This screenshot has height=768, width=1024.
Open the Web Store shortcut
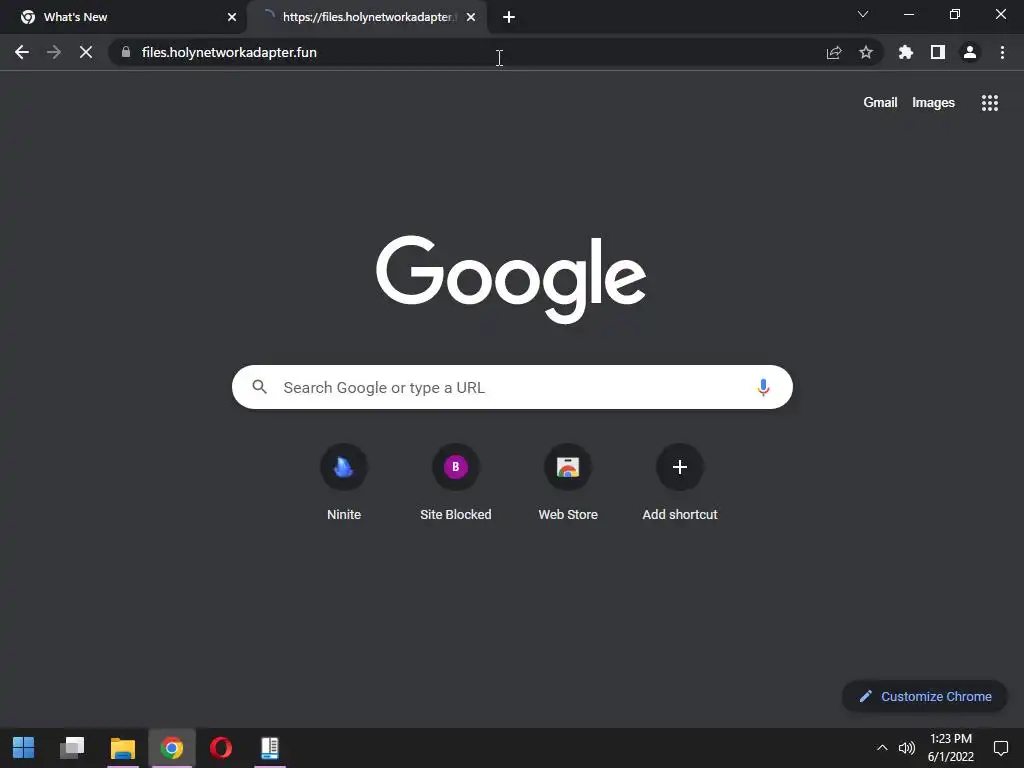click(x=568, y=482)
